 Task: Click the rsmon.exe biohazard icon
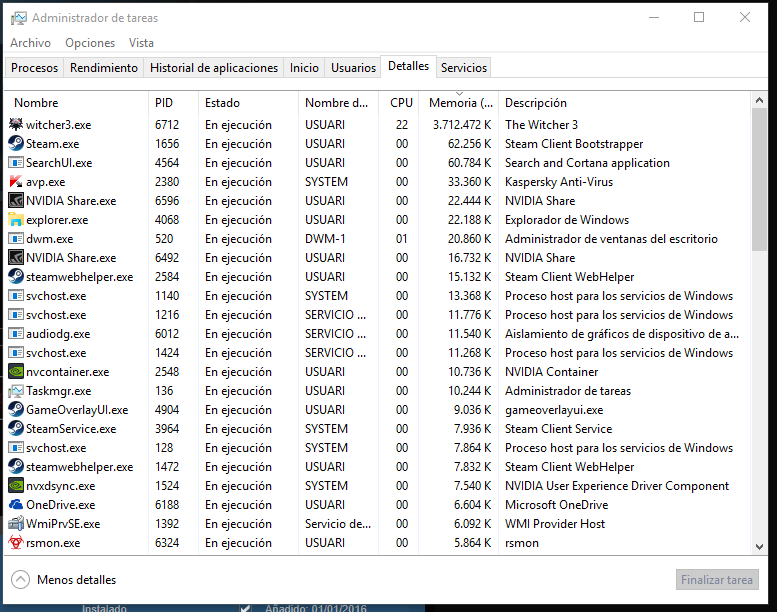tap(16, 542)
